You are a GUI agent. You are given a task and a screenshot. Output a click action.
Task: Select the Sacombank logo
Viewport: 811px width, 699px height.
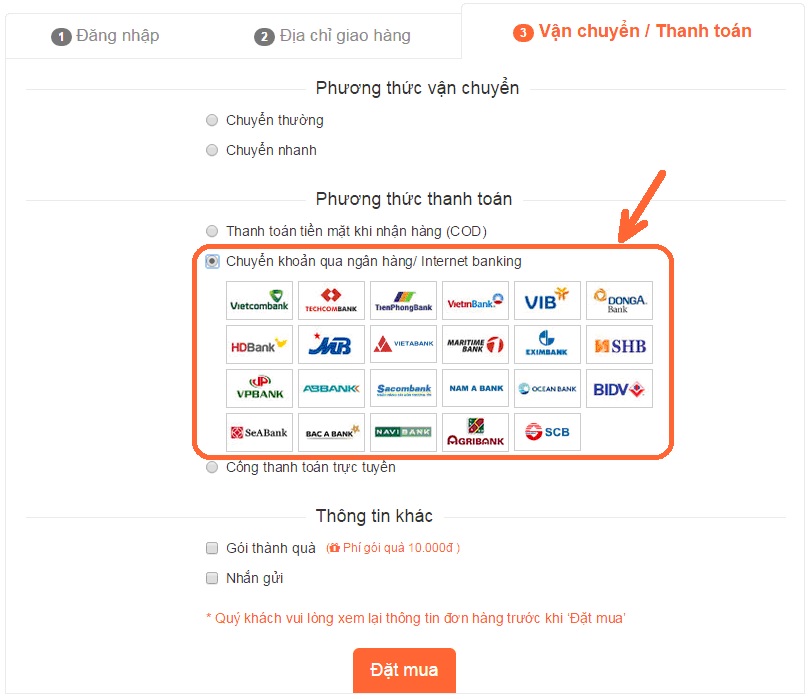point(403,389)
